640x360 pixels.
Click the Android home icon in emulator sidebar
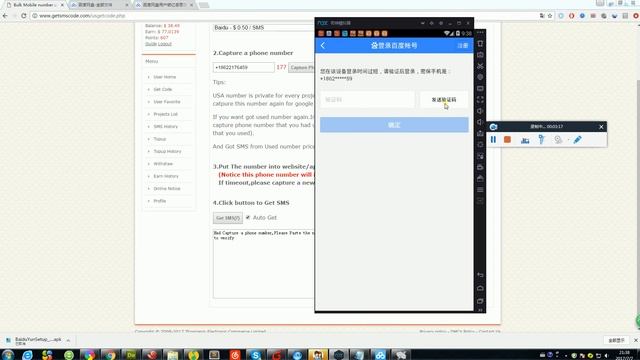[x=480, y=288]
